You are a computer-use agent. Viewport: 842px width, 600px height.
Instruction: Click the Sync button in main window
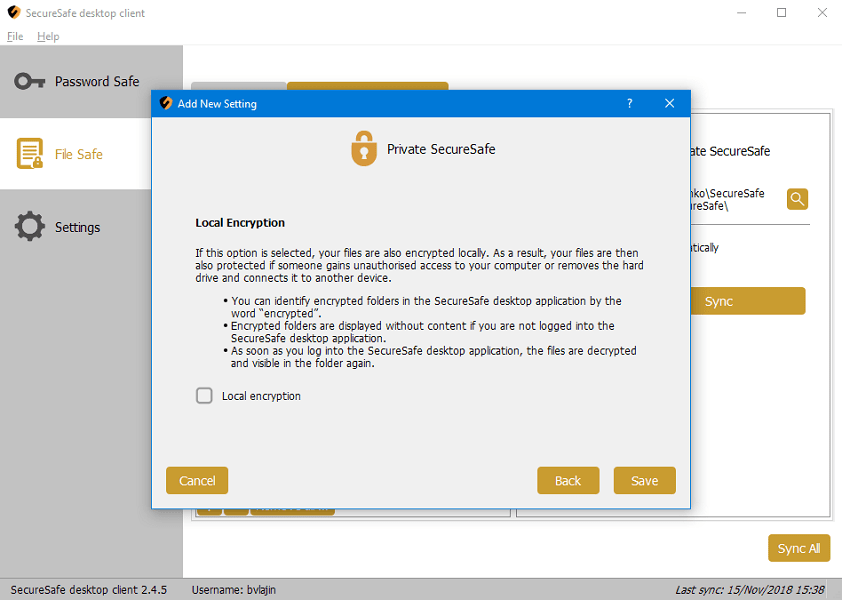(747, 301)
